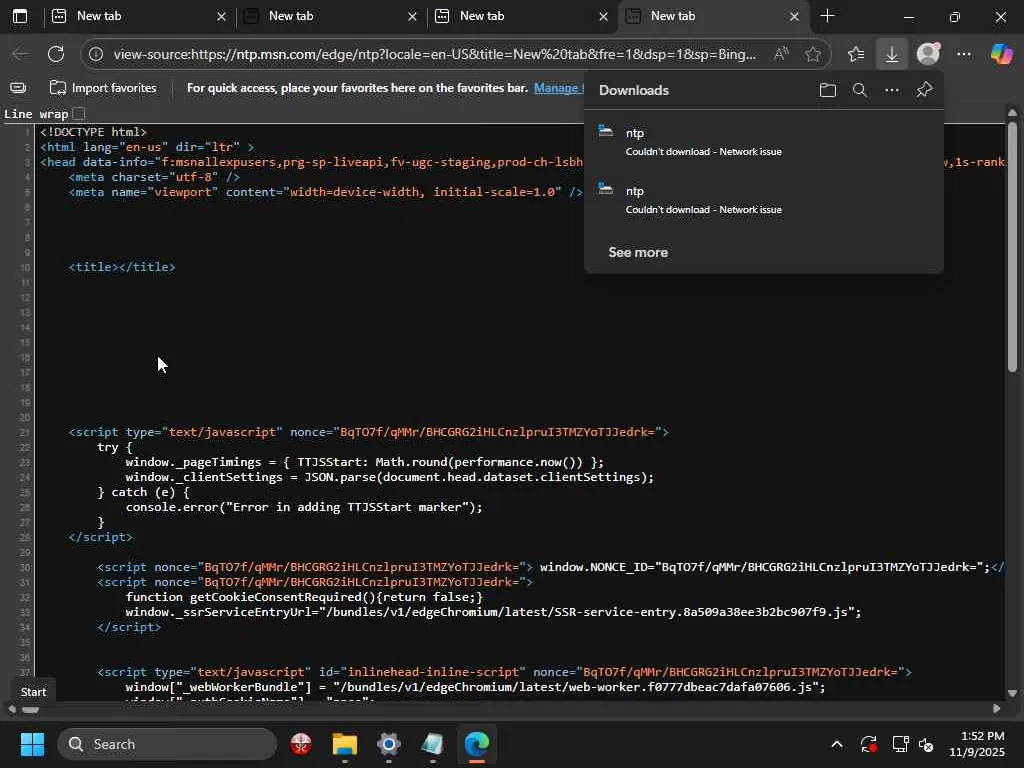Close the active fourth New tab

(x=794, y=16)
